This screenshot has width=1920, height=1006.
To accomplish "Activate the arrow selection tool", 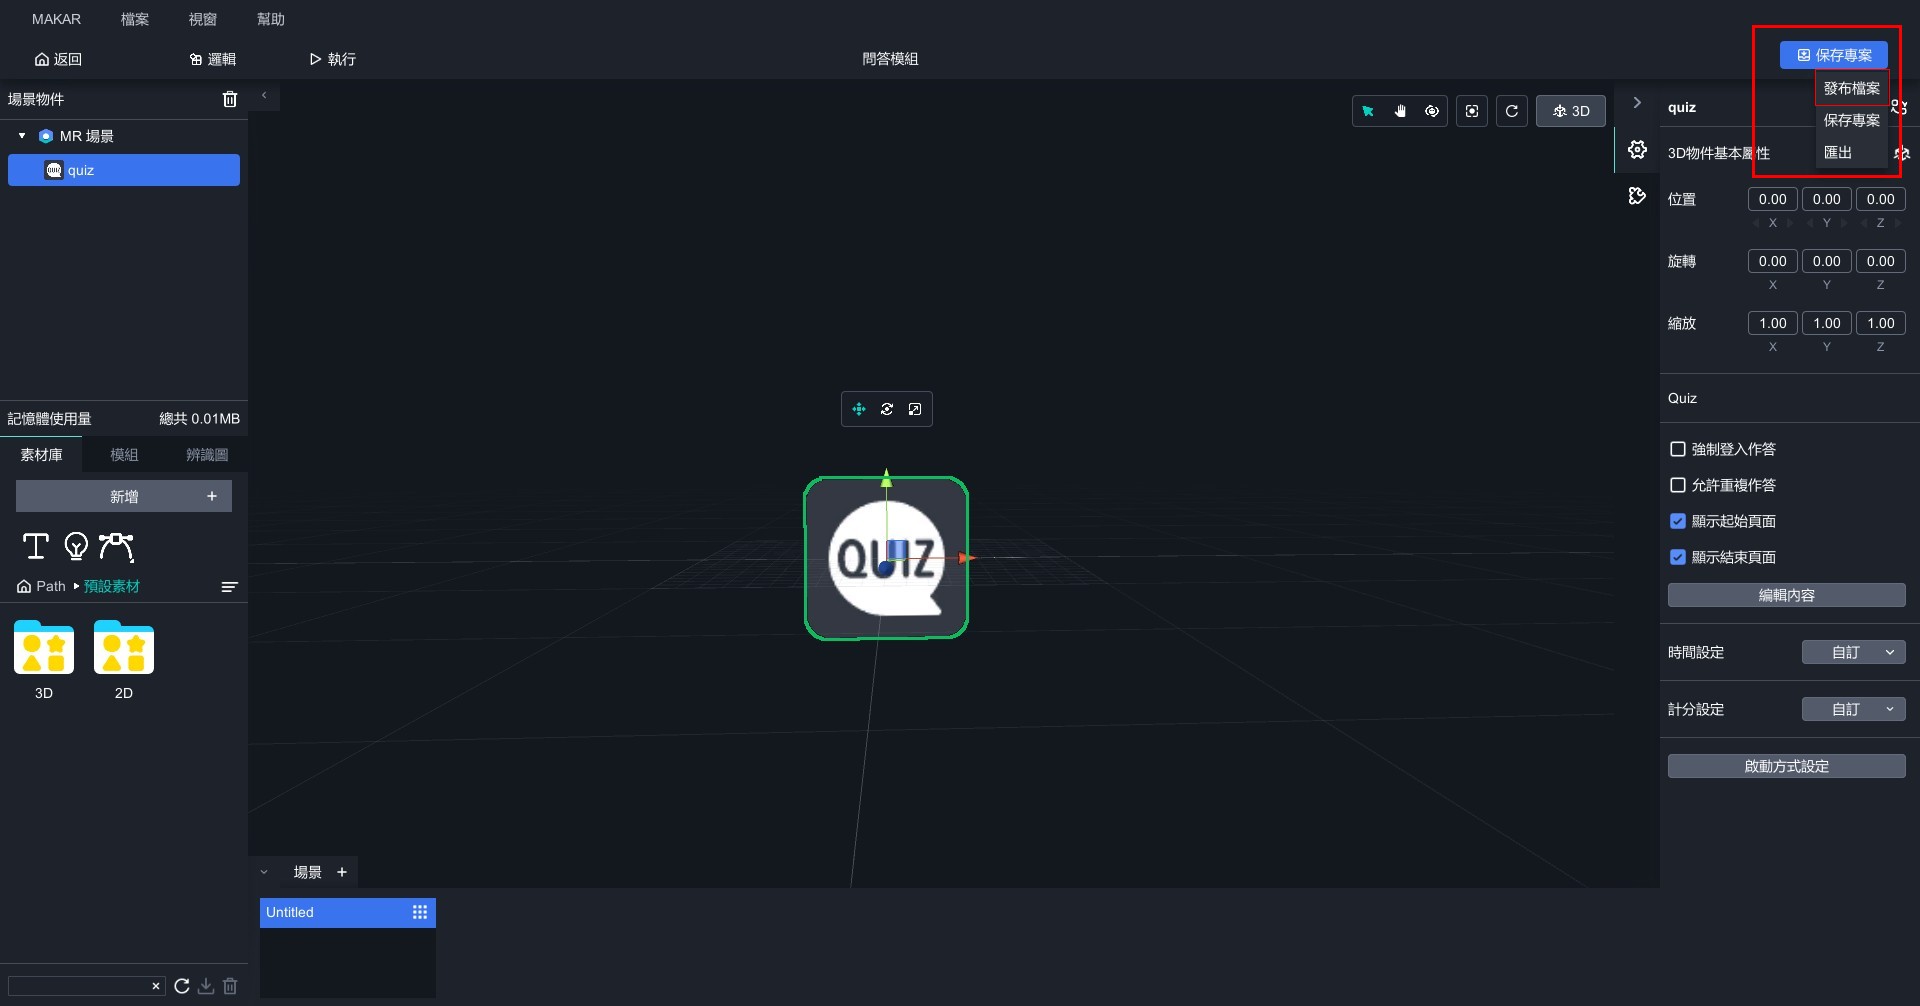I will tap(1368, 111).
